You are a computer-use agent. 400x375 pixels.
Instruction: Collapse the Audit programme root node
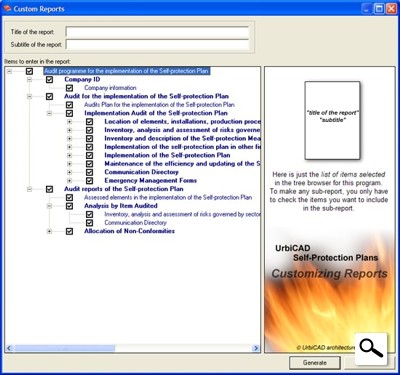[x=9, y=71]
